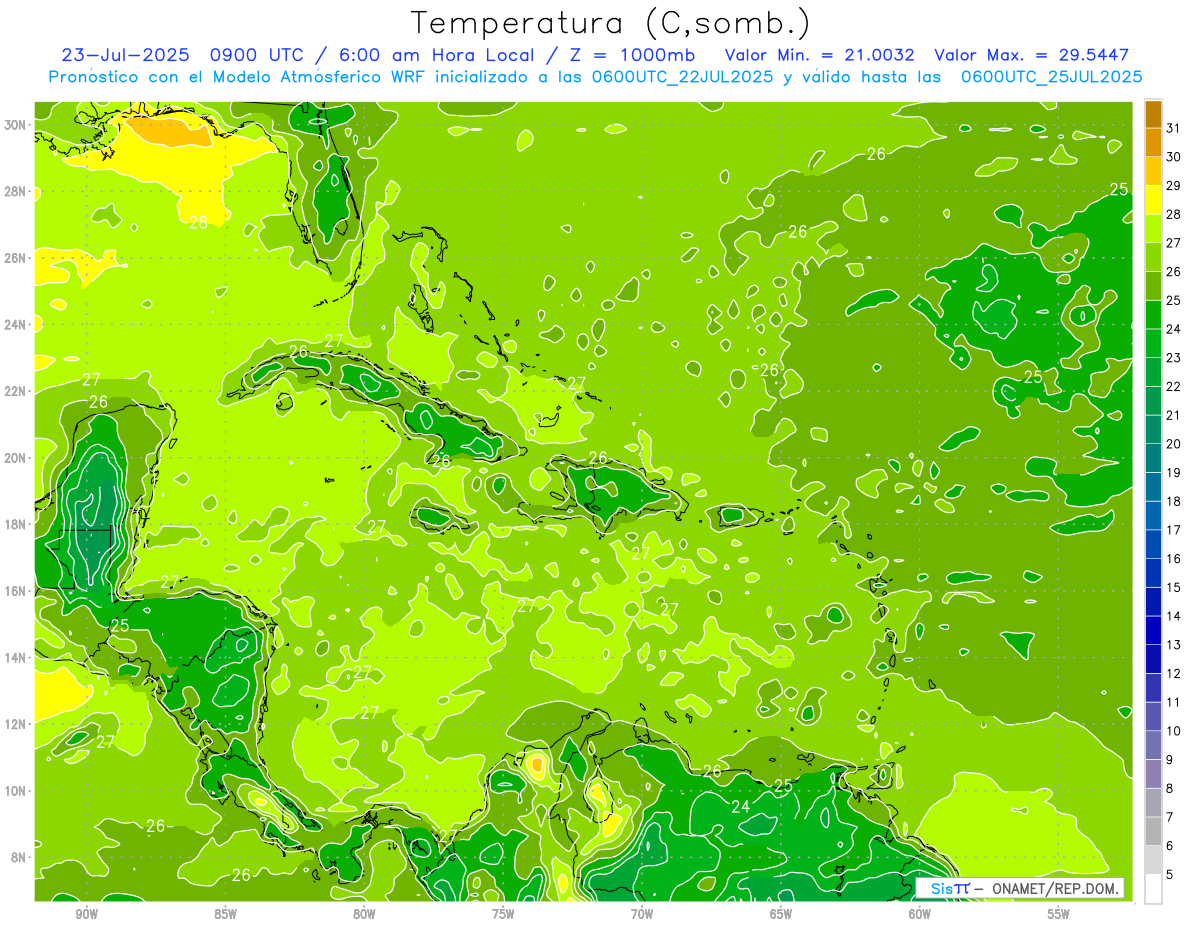
Task: Click the dark orange top swatch above 31
Action: [x=1153, y=114]
